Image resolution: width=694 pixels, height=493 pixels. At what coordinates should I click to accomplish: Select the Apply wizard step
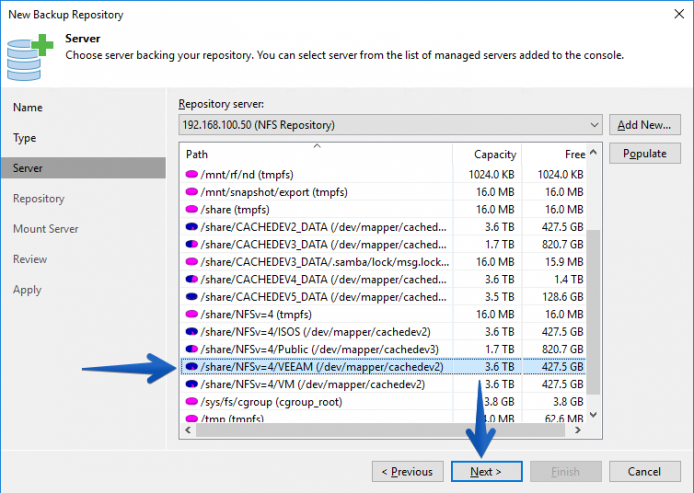(27, 290)
